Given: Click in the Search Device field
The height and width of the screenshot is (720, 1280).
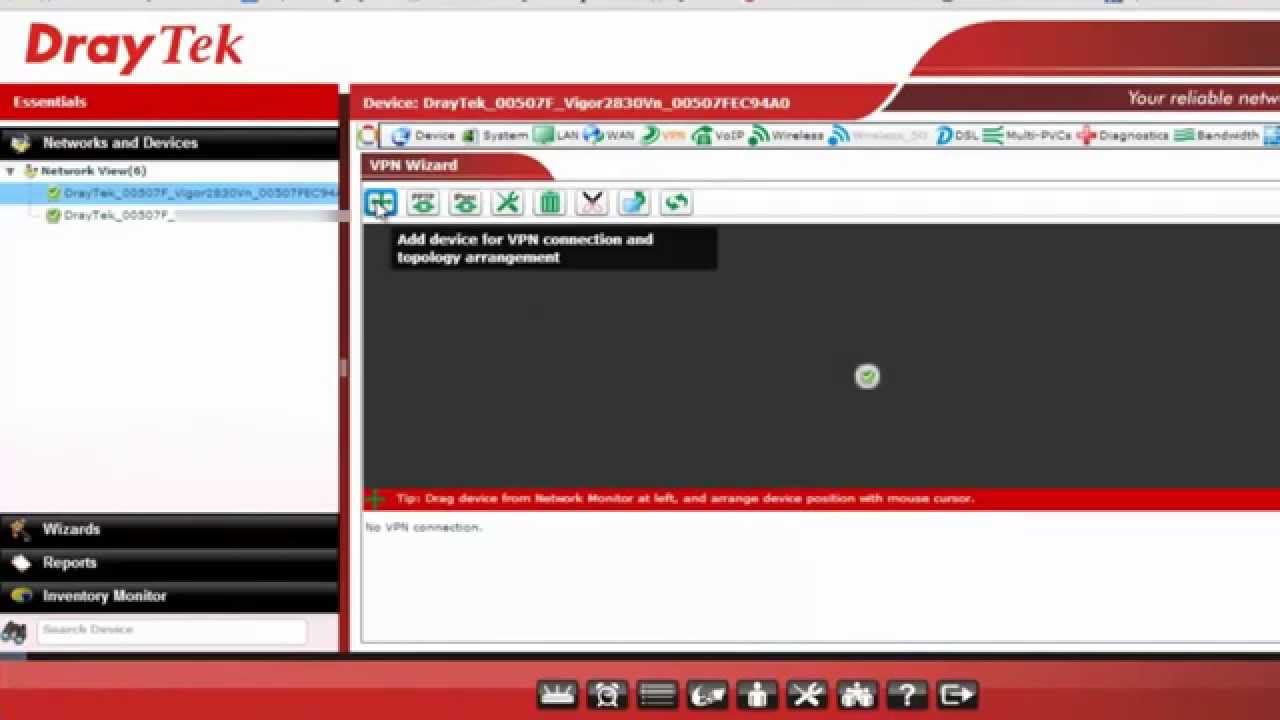Looking at the screenshot, I should tap(172, 630).
